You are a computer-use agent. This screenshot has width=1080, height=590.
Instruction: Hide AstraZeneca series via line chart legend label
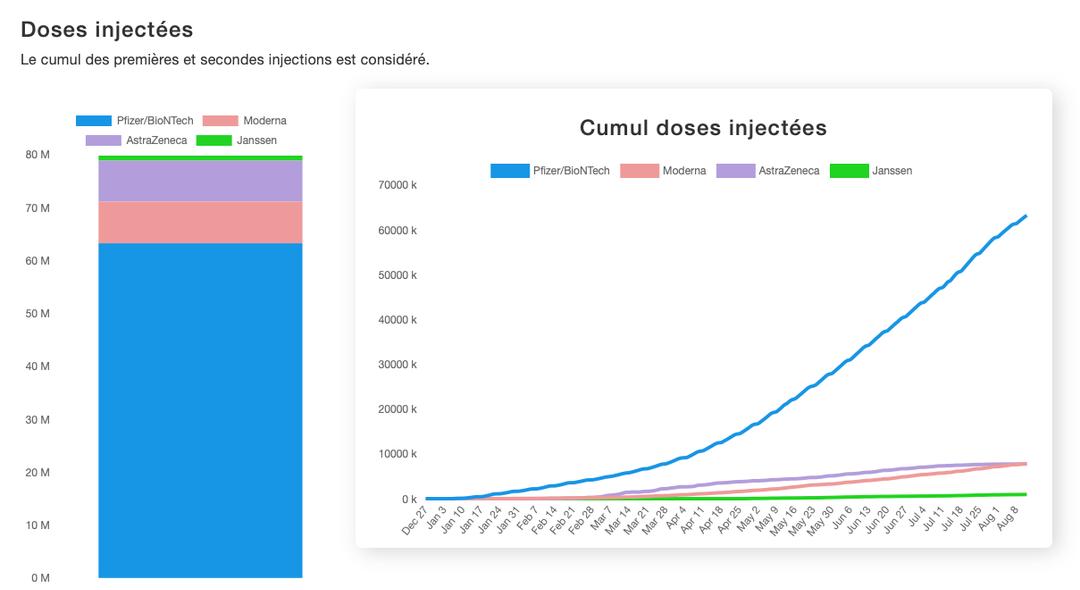pos(788,171)
